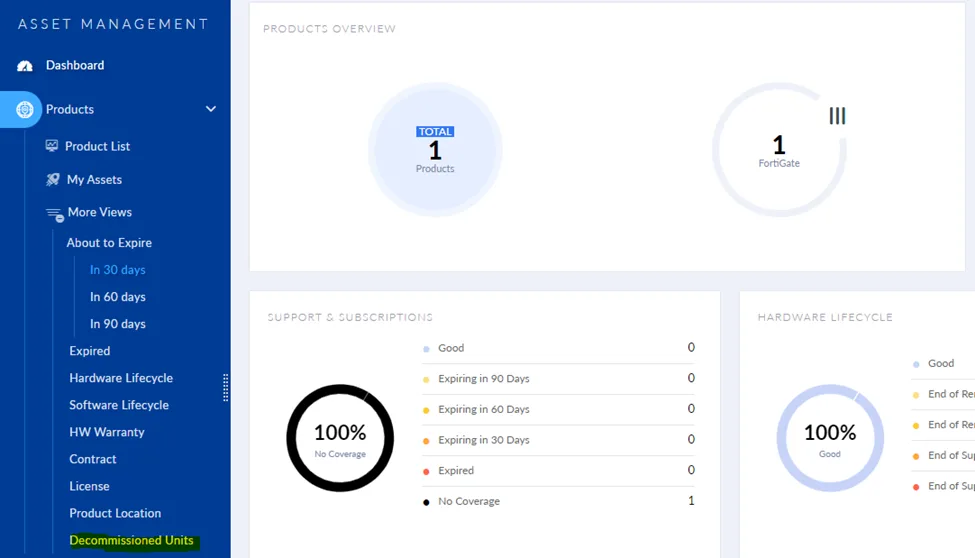Select About to Expire tree item

point(109,243)
